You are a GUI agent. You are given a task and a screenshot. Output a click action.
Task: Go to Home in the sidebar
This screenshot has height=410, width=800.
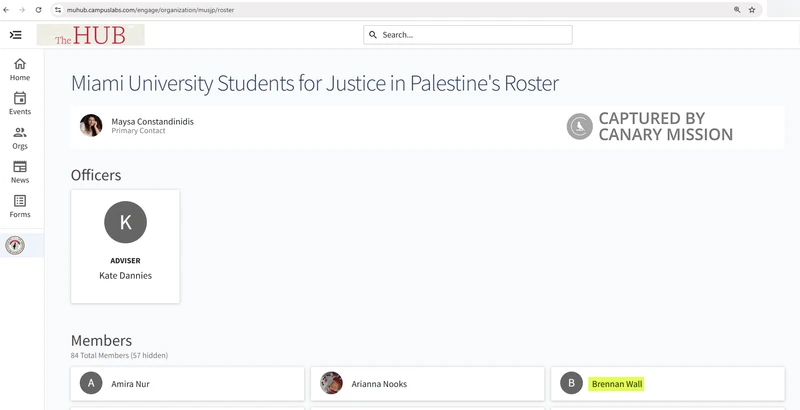pyautogui.click(x=20, y=70)
